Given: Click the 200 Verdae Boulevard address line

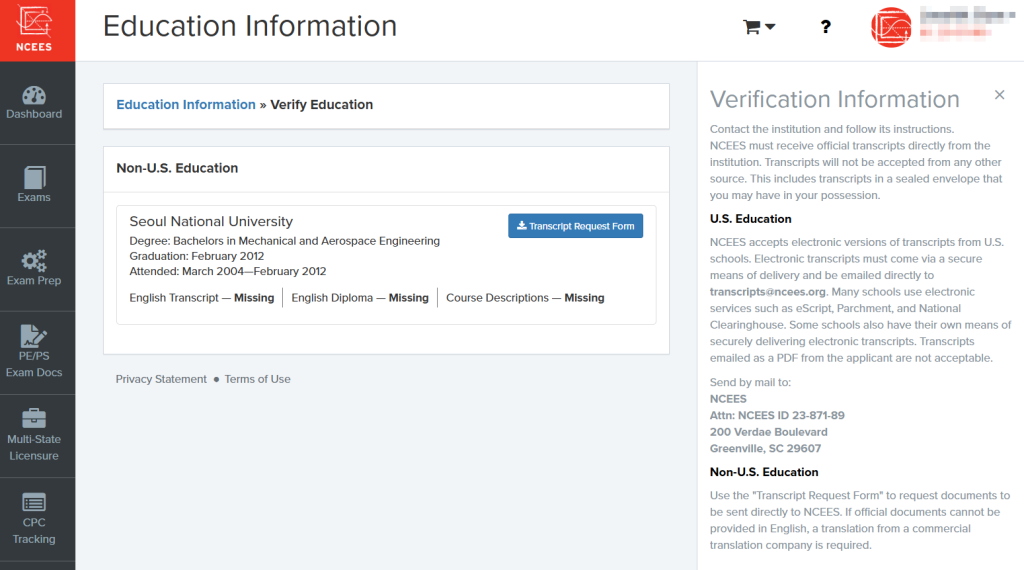Looking at the screenshot, I should [x=769, y=432].
